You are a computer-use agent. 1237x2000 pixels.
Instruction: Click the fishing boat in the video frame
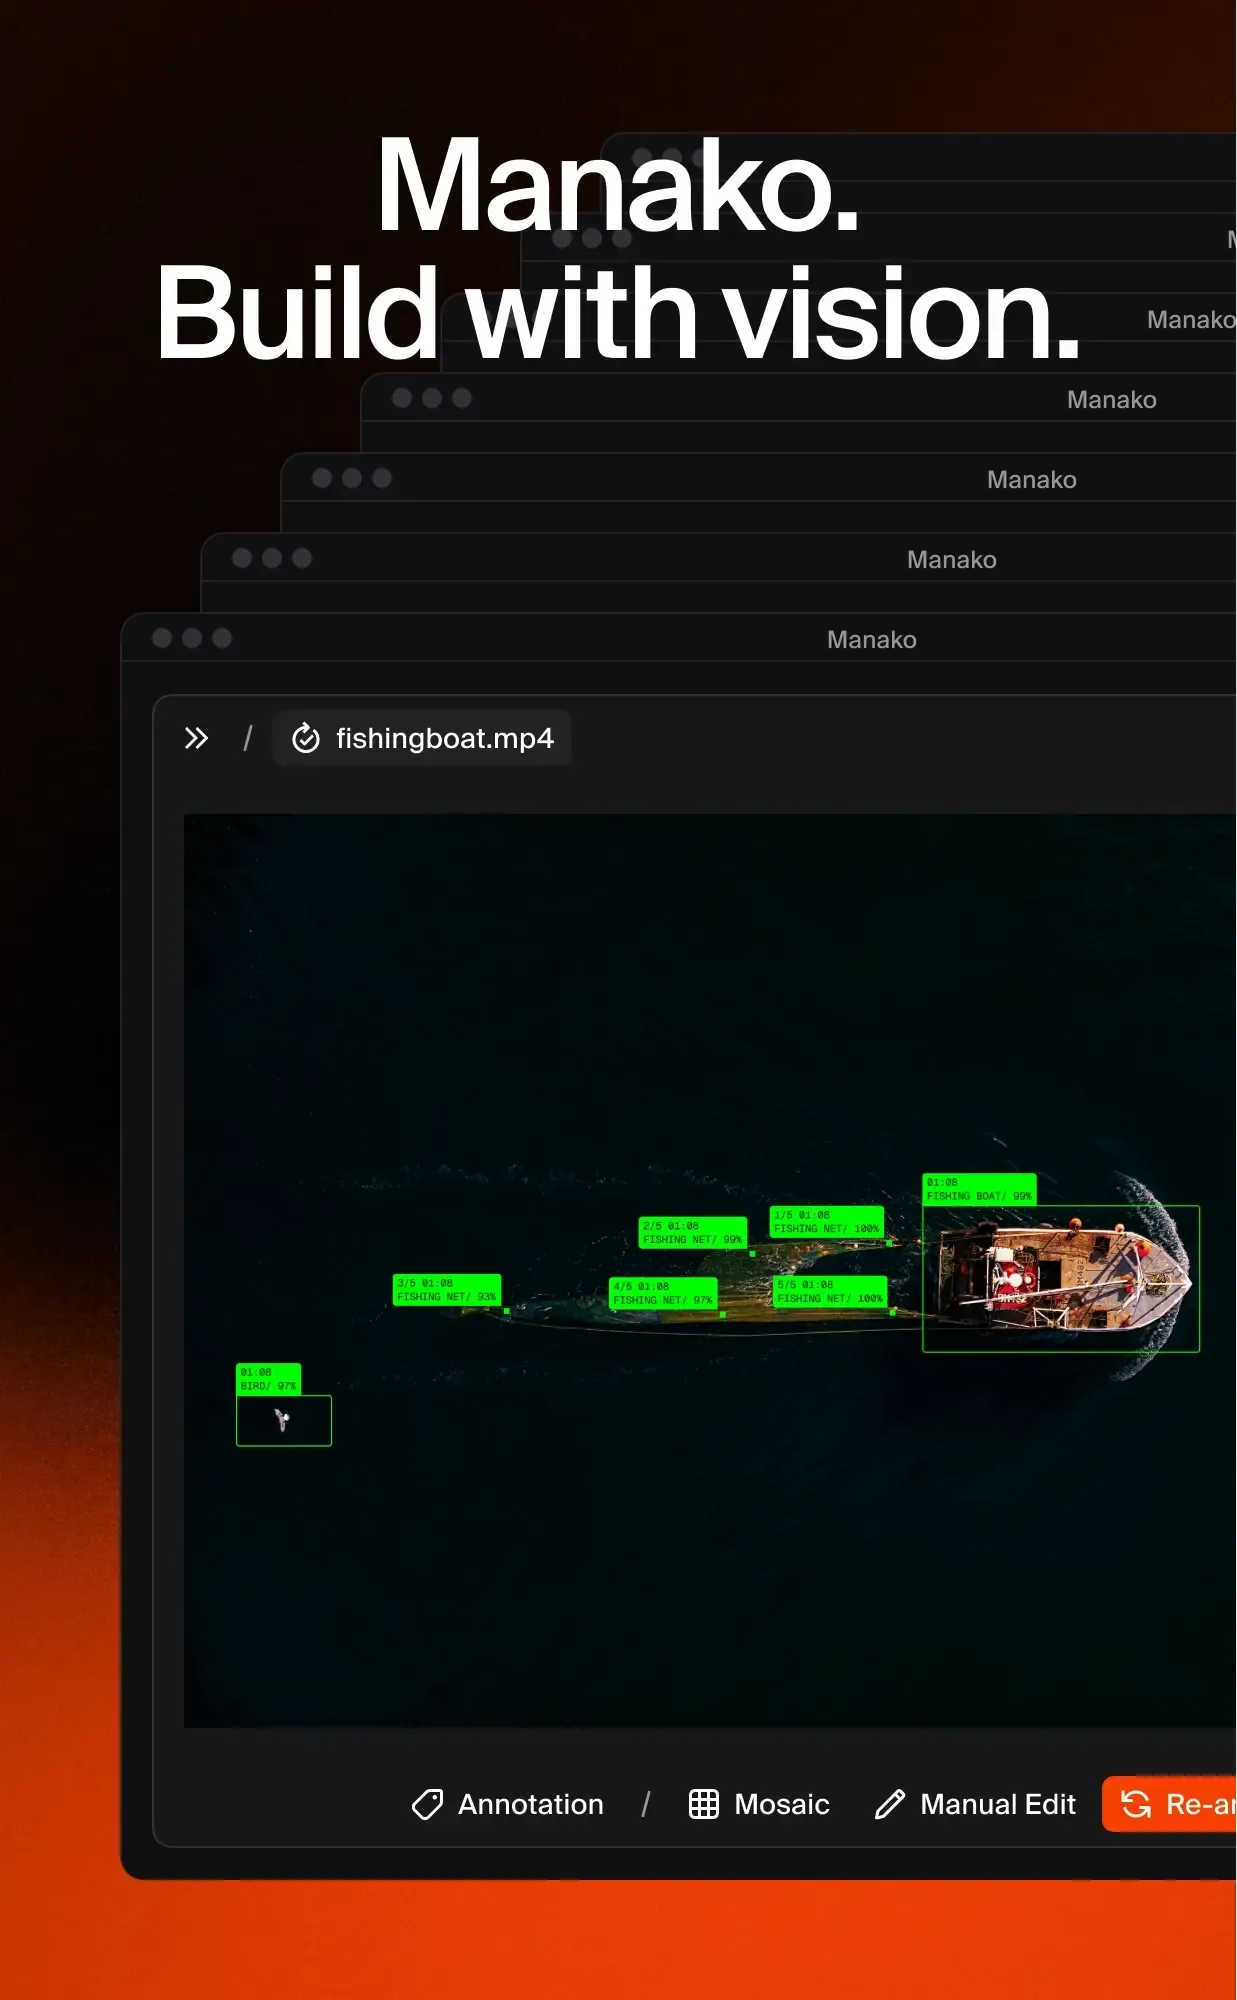pyautogui.click(x=1060, y=1278)
